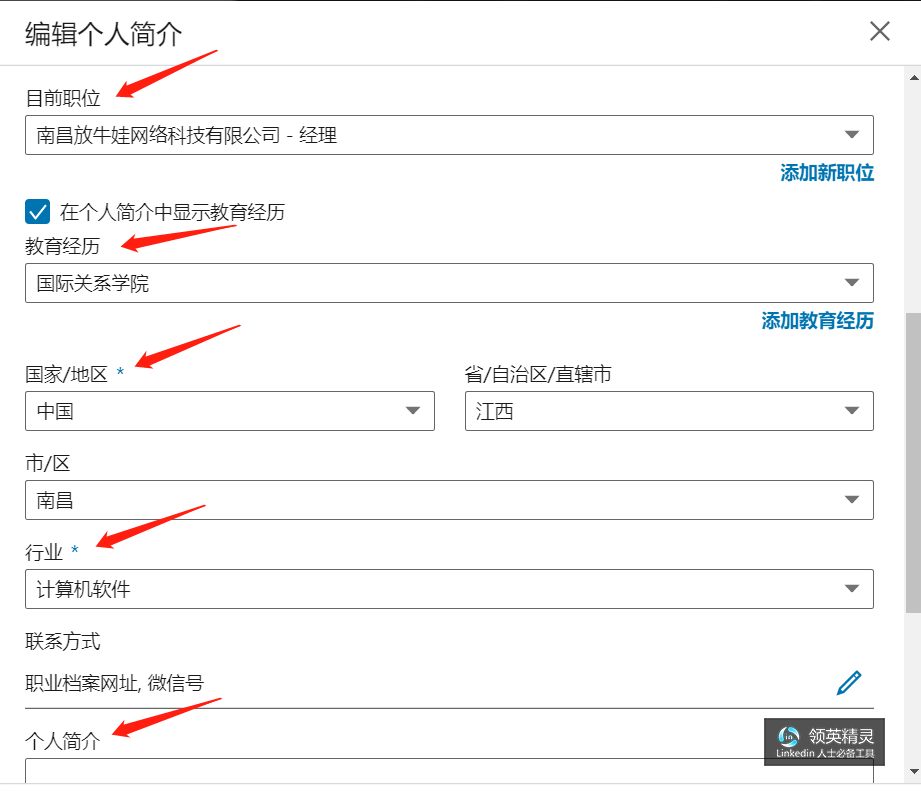This screenshot has width=921, height=791.
Task: Close the 编辑个人简介 dialog
Action: coord(879,31)
